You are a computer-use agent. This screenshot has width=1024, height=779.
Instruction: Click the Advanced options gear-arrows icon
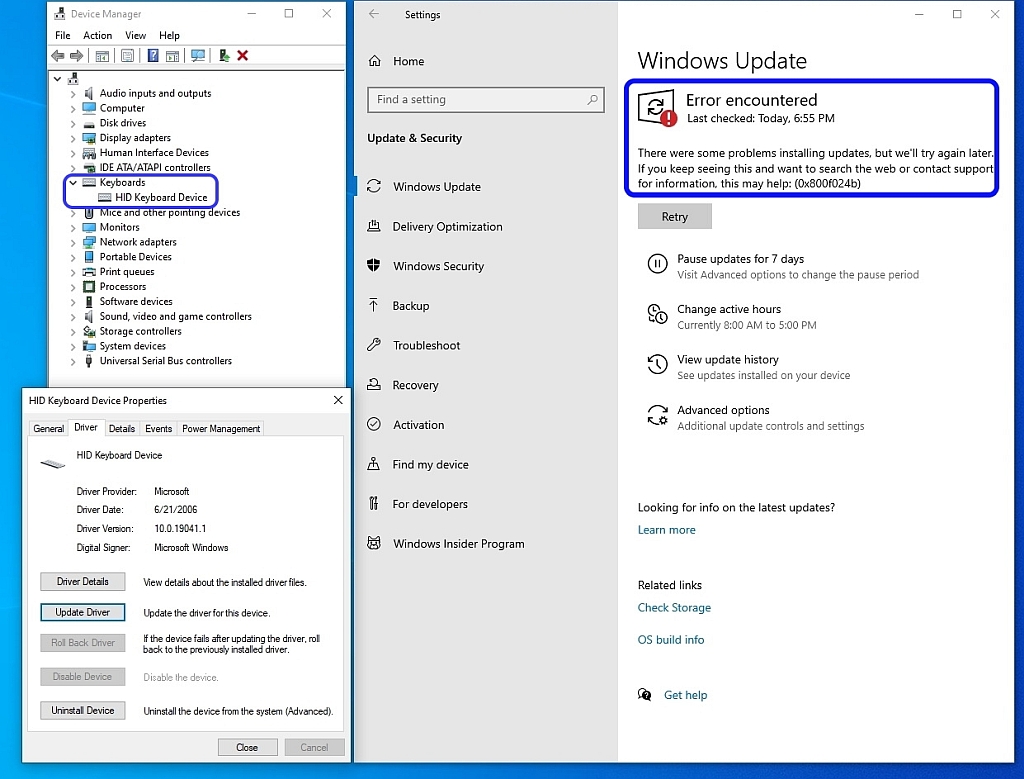coord(657,415)
